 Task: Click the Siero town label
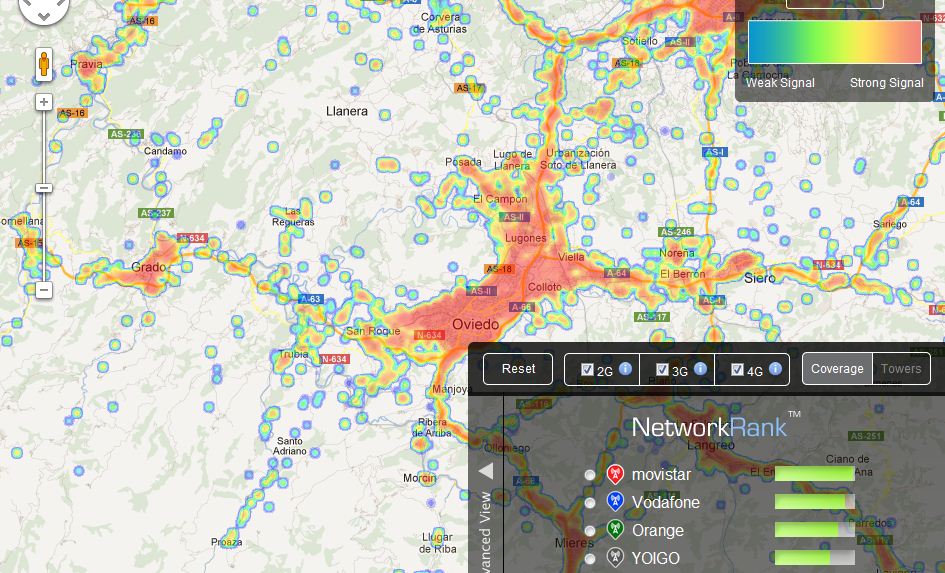[x=759, y=278]
